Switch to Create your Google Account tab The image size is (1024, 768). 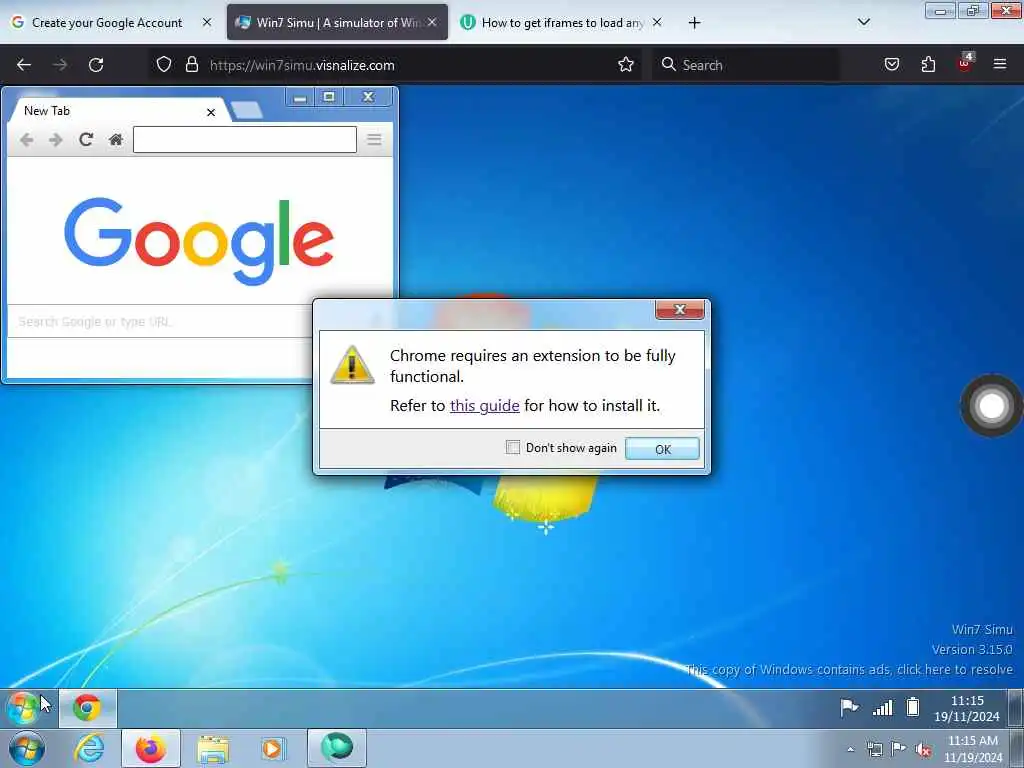pos(106,23)
